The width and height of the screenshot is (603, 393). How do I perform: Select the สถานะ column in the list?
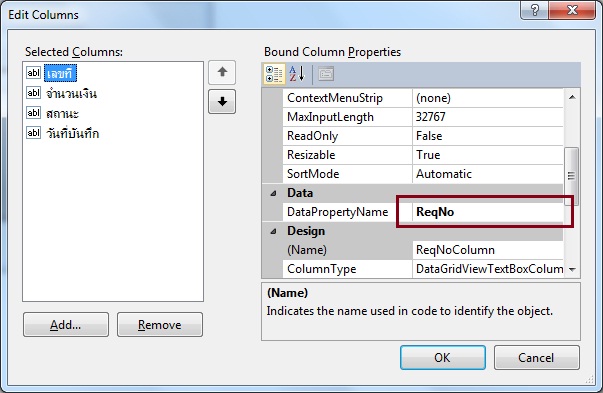(62, 113)
